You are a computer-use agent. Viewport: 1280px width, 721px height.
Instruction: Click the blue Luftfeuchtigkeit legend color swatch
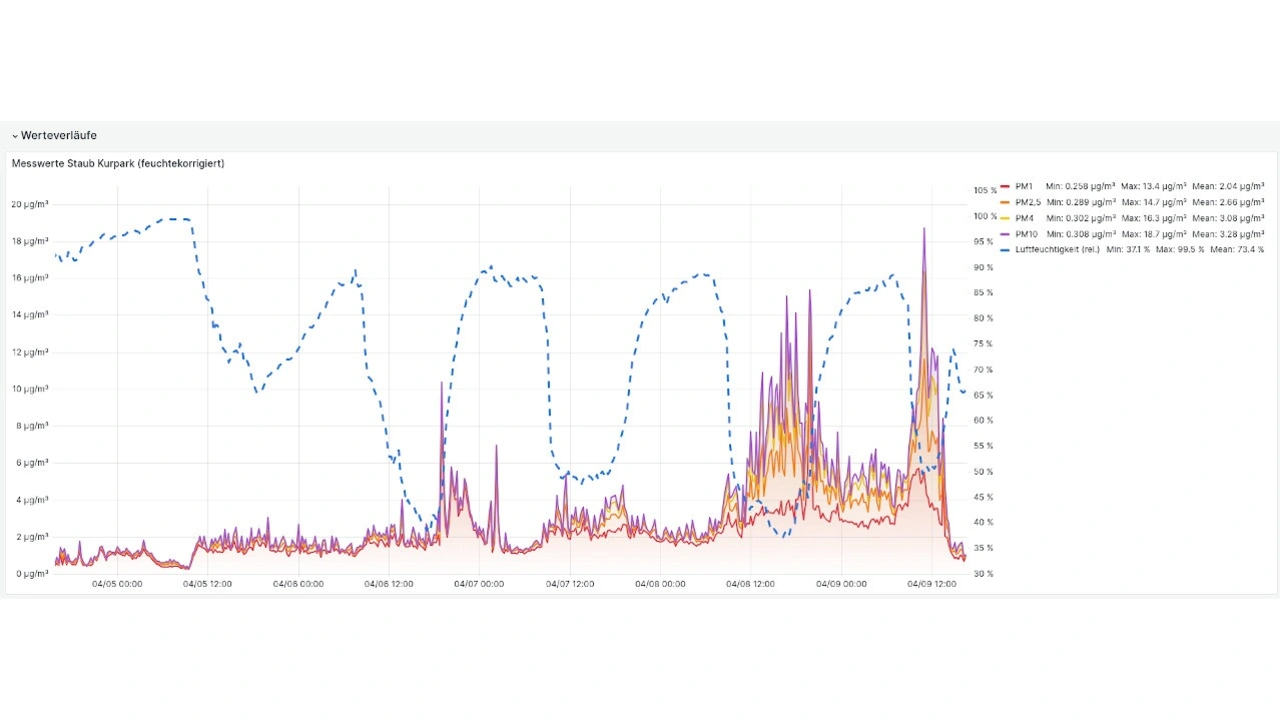1005,250
